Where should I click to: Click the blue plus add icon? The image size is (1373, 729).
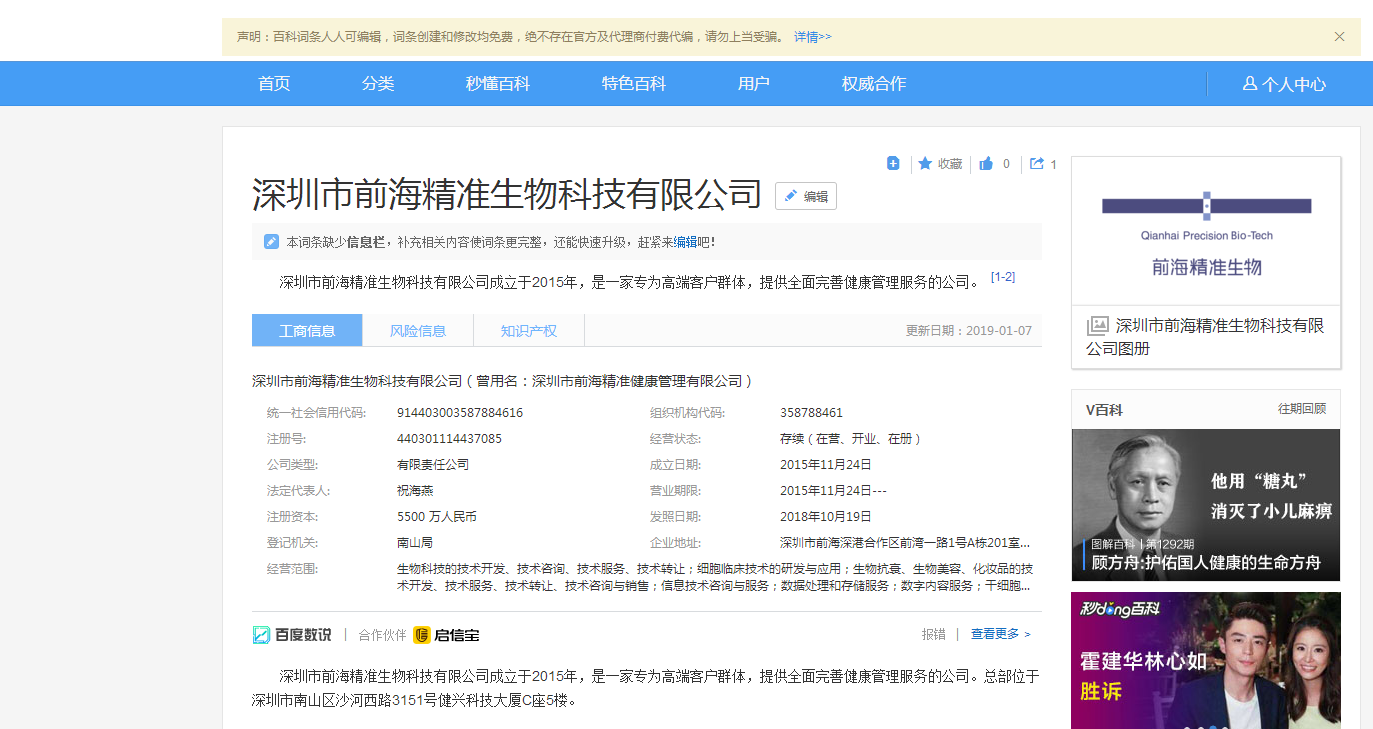893,163
